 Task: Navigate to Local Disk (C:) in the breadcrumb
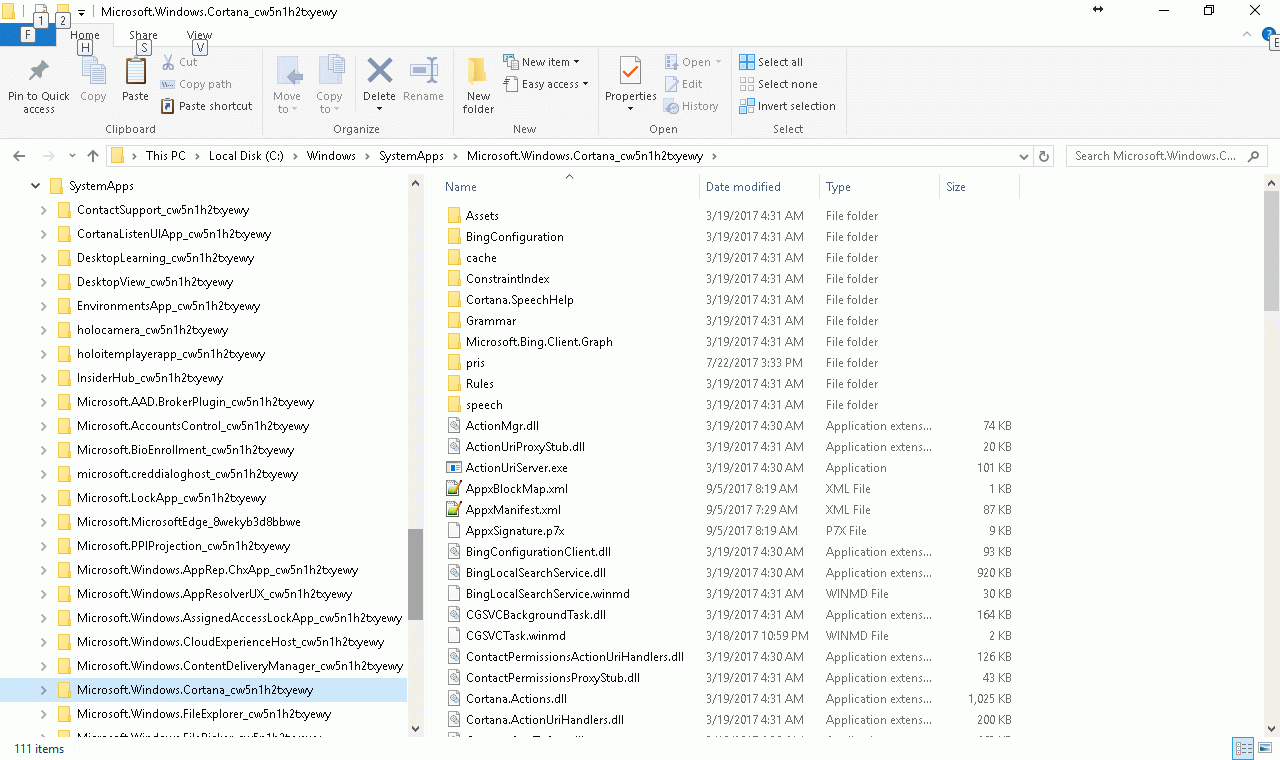(x=246, y=156)
